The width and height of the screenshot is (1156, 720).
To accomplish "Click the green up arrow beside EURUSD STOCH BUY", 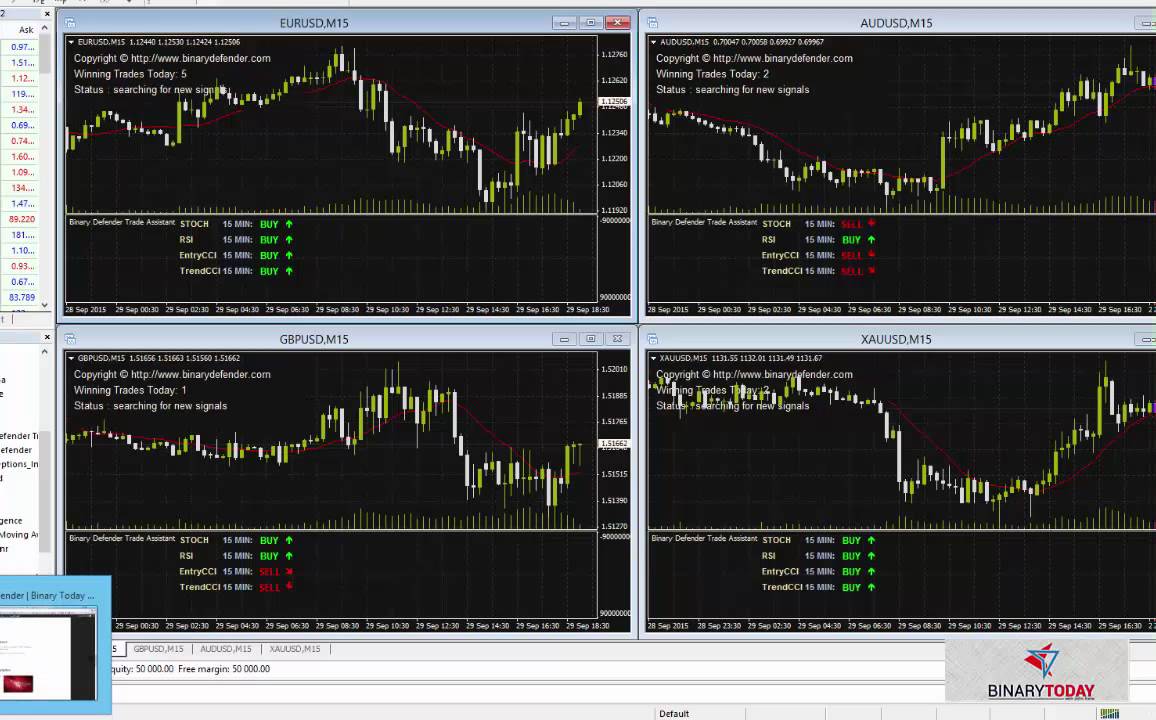I will click(289, 224).
